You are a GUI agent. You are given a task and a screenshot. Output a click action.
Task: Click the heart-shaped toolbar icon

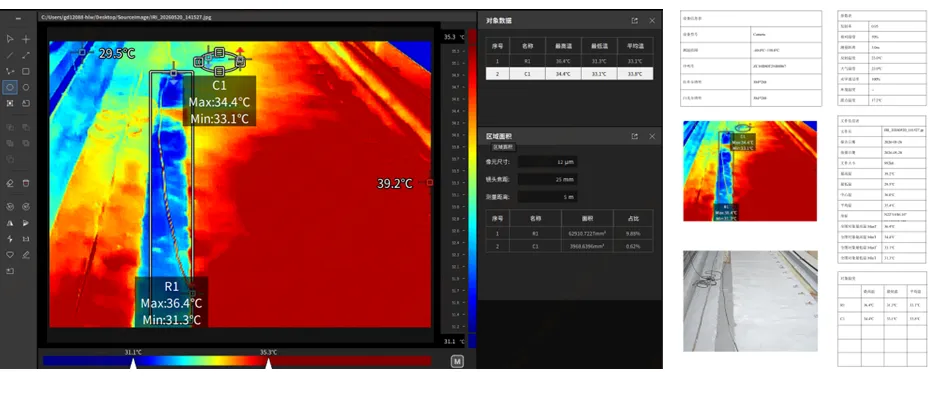click(10, 255)
